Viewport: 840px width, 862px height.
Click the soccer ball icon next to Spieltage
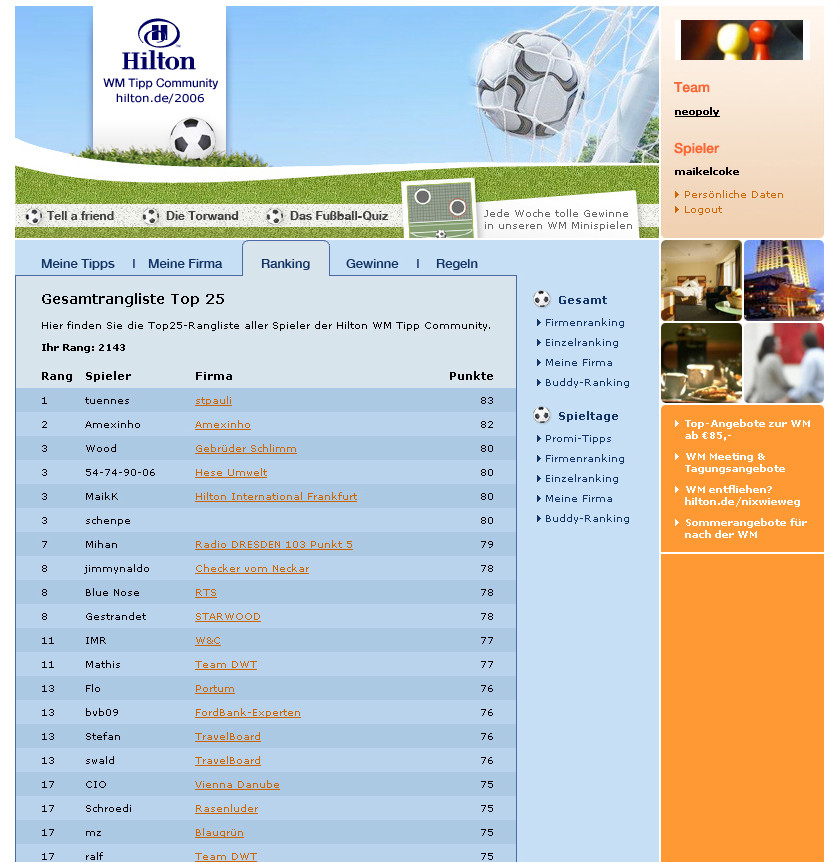[541, 415]
